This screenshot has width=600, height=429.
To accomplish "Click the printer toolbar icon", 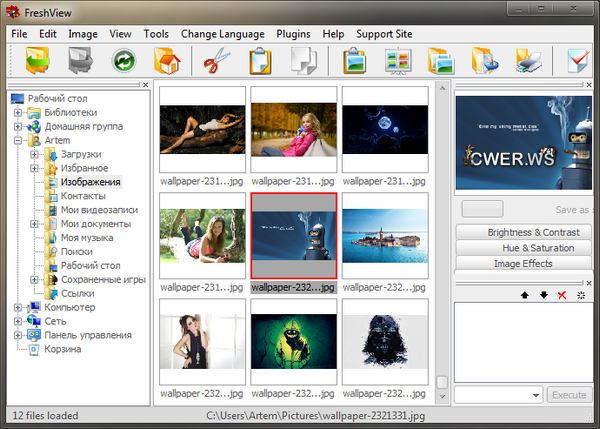I will coord(528,62).
